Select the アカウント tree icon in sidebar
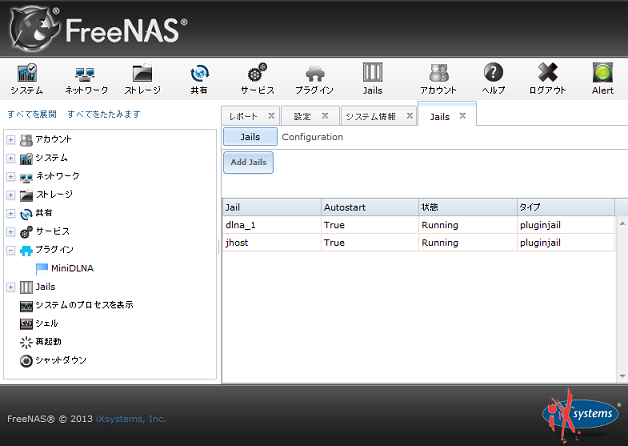 [26, 140]
